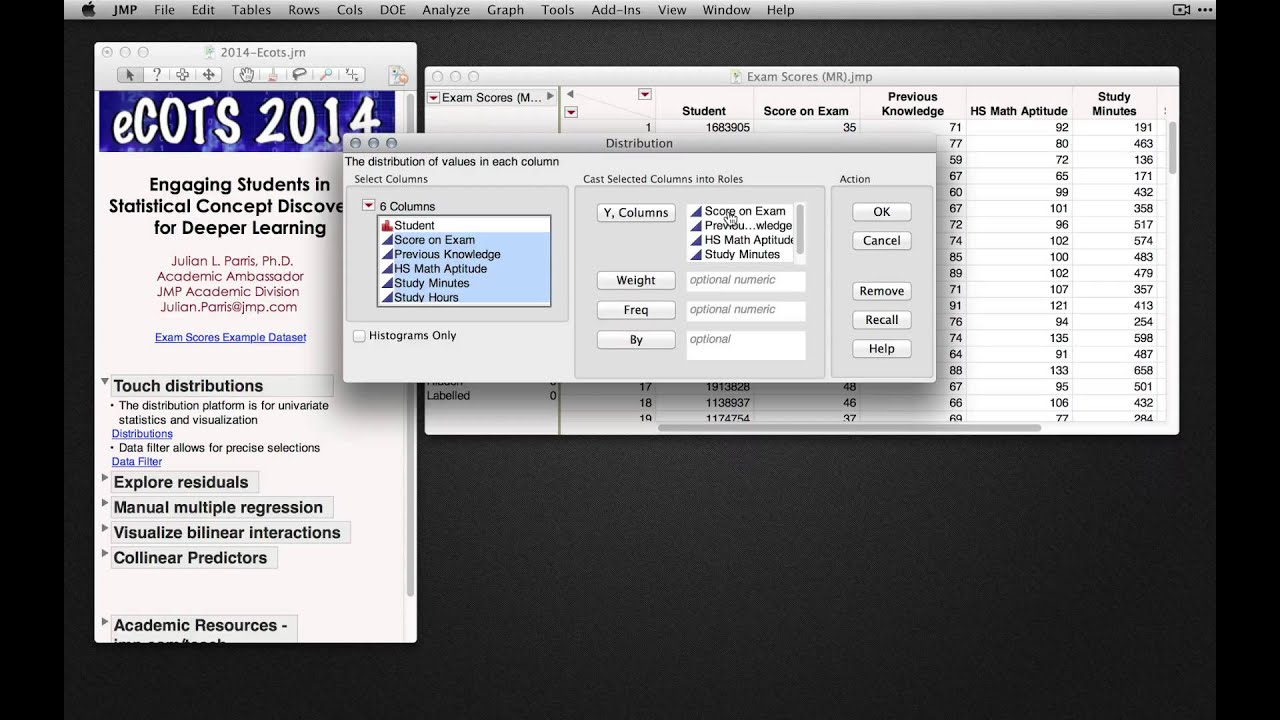
Task: Select the arrow cursor tool in journal toolbar
Action: point(129,75)
